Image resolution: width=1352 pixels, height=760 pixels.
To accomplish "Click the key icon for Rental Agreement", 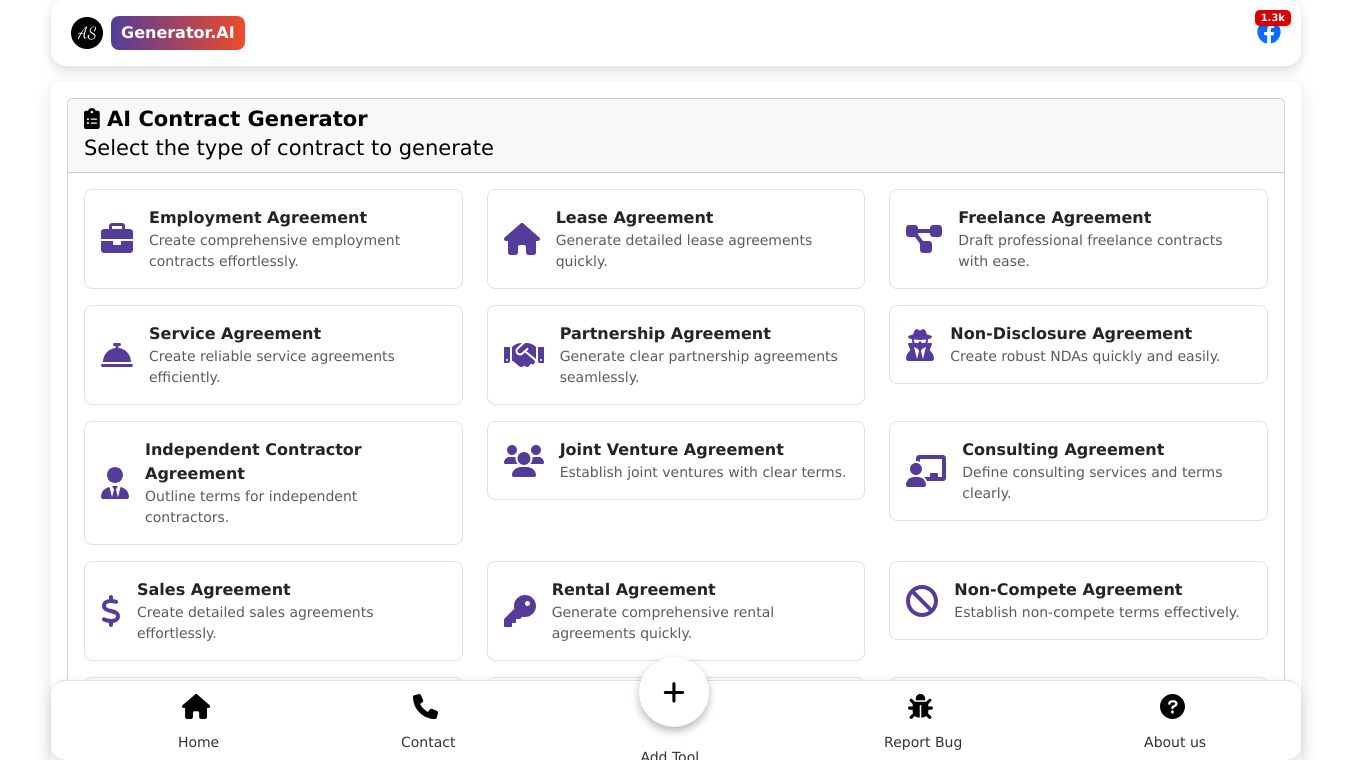I will point(520,611).
